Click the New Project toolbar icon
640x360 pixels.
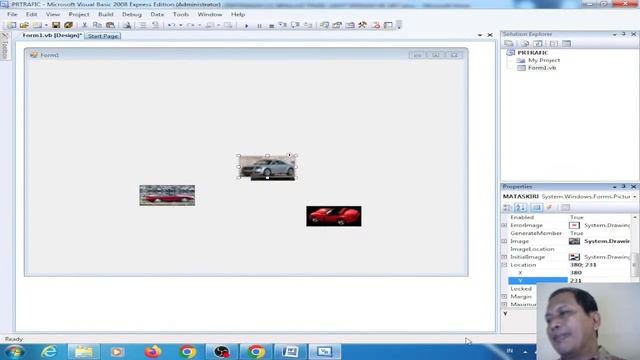coord(11,25)
